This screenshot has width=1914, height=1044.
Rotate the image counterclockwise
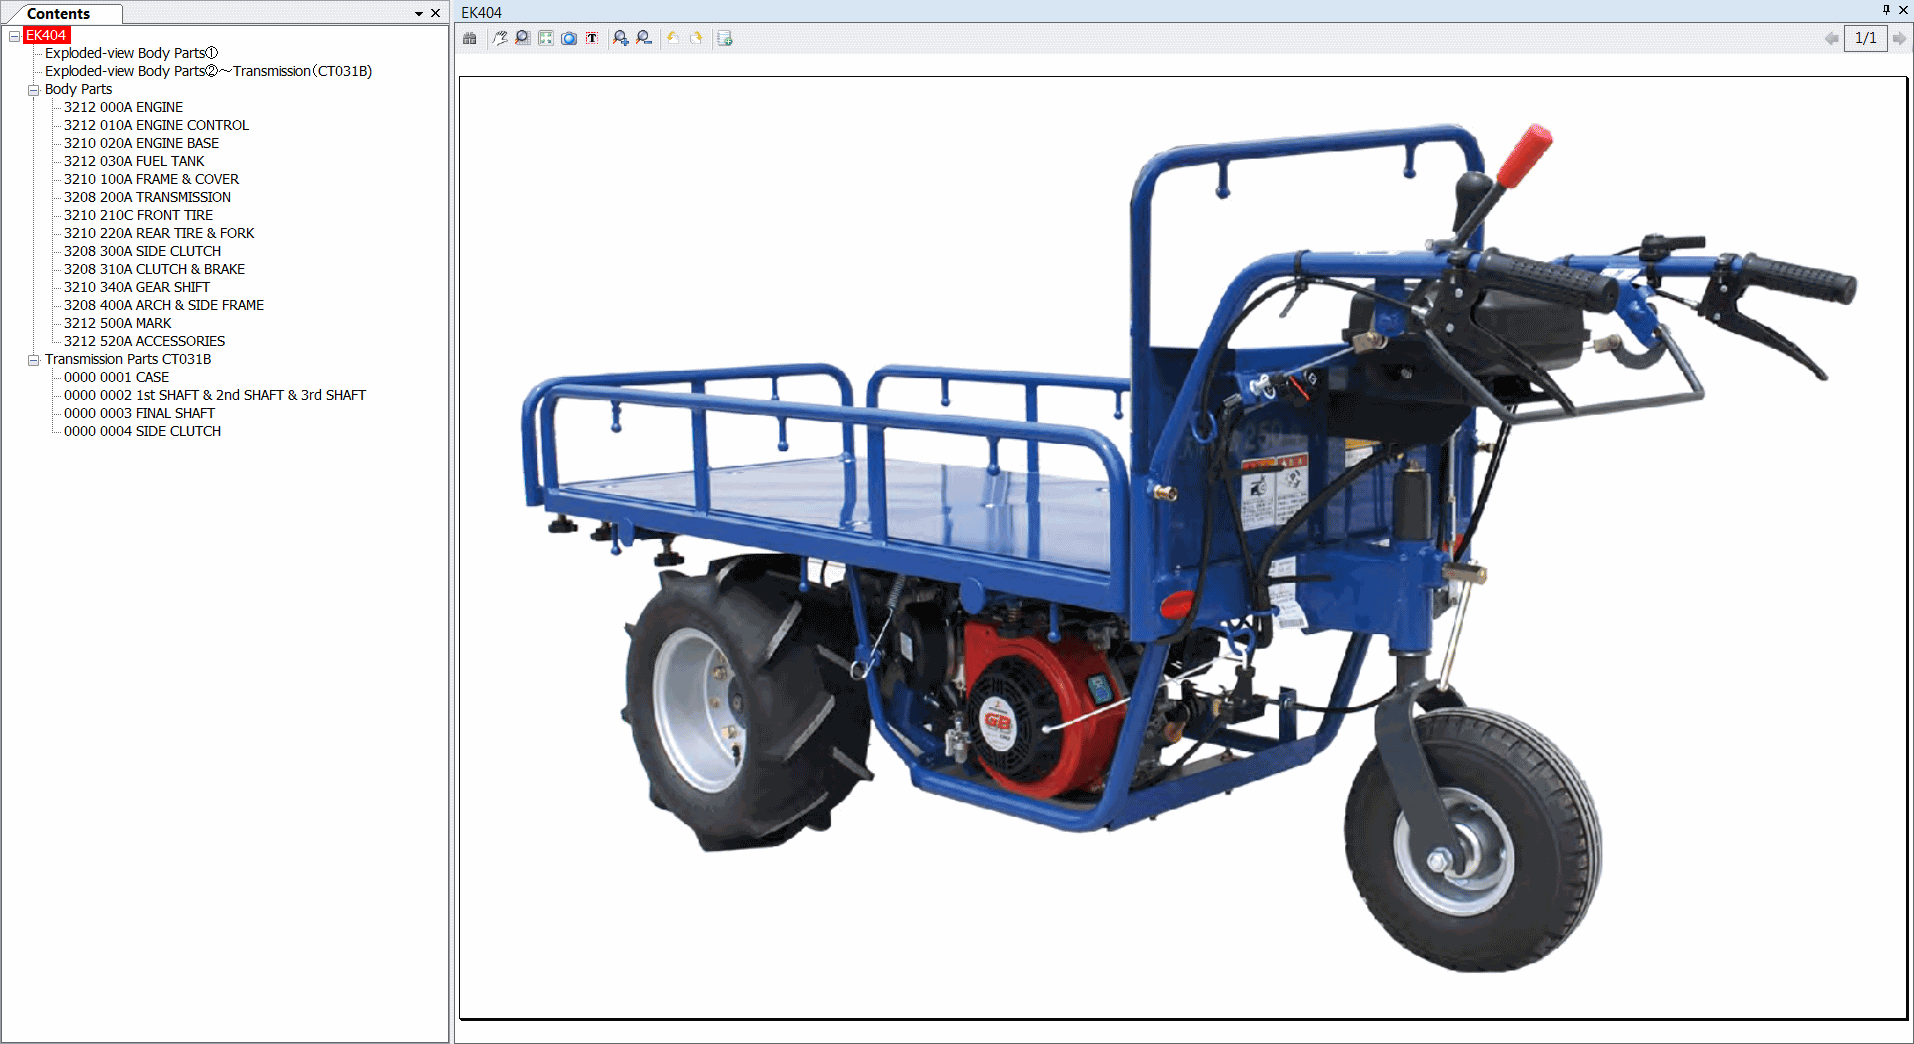tap(673, 38)
